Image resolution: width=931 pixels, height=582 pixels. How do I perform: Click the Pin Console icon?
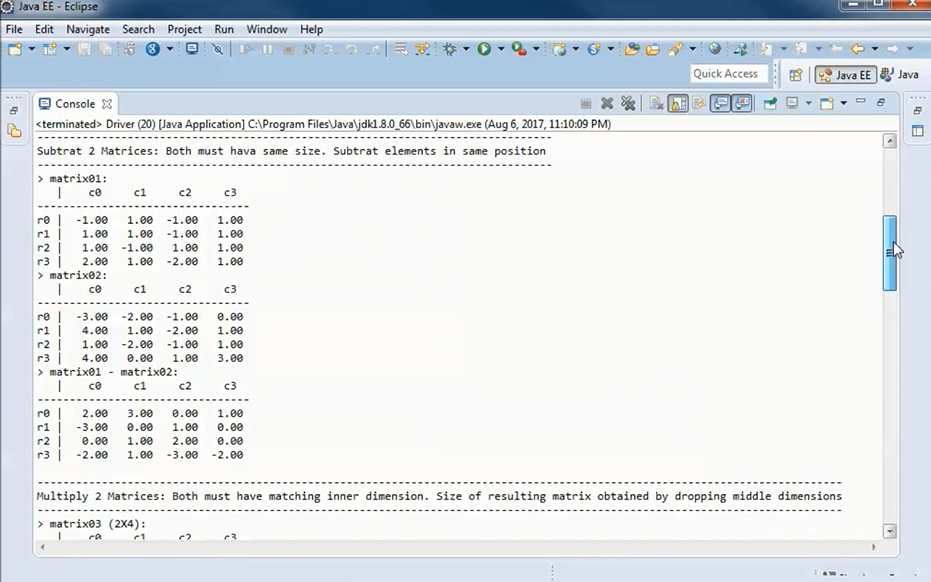click(x=770, y=104)
